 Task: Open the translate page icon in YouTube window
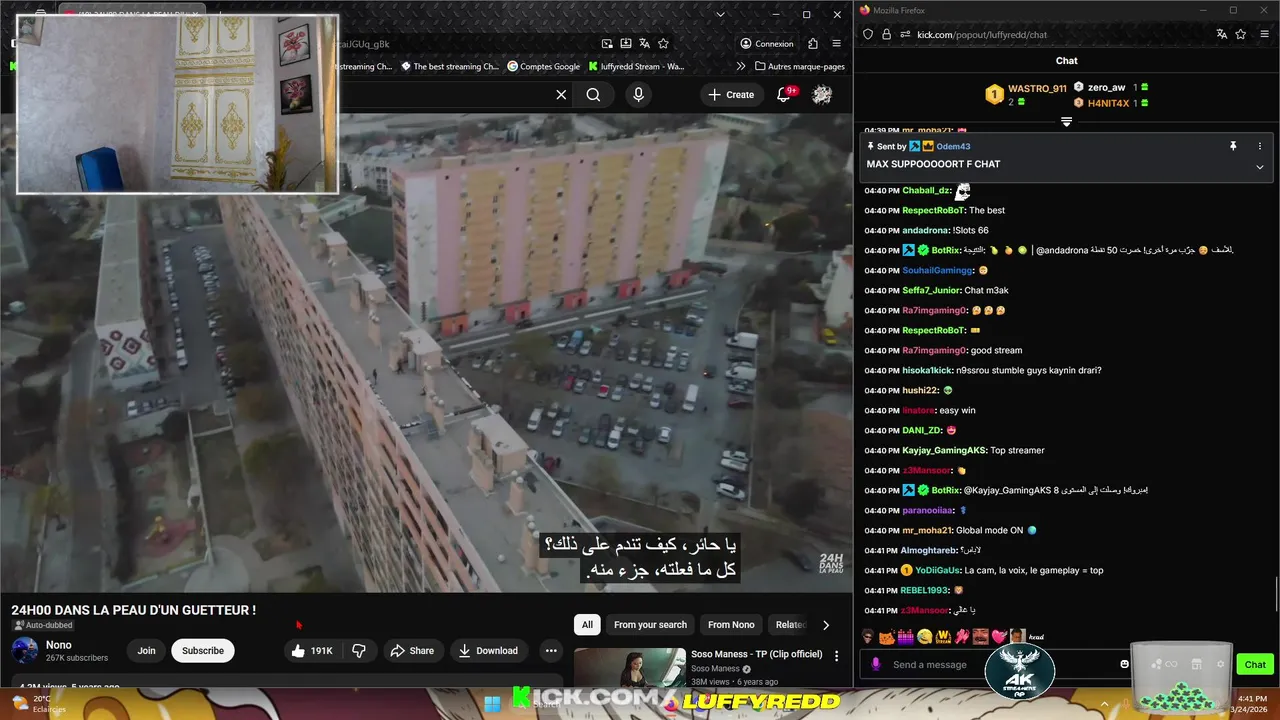pos(644,44)
